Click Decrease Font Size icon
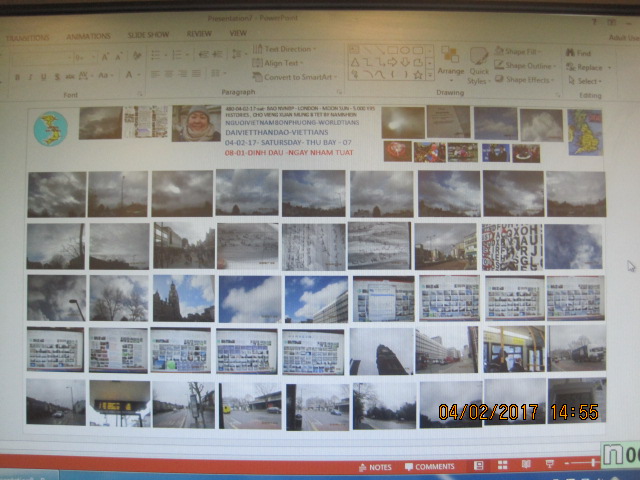The image size is (640, 480). point(119,57)
